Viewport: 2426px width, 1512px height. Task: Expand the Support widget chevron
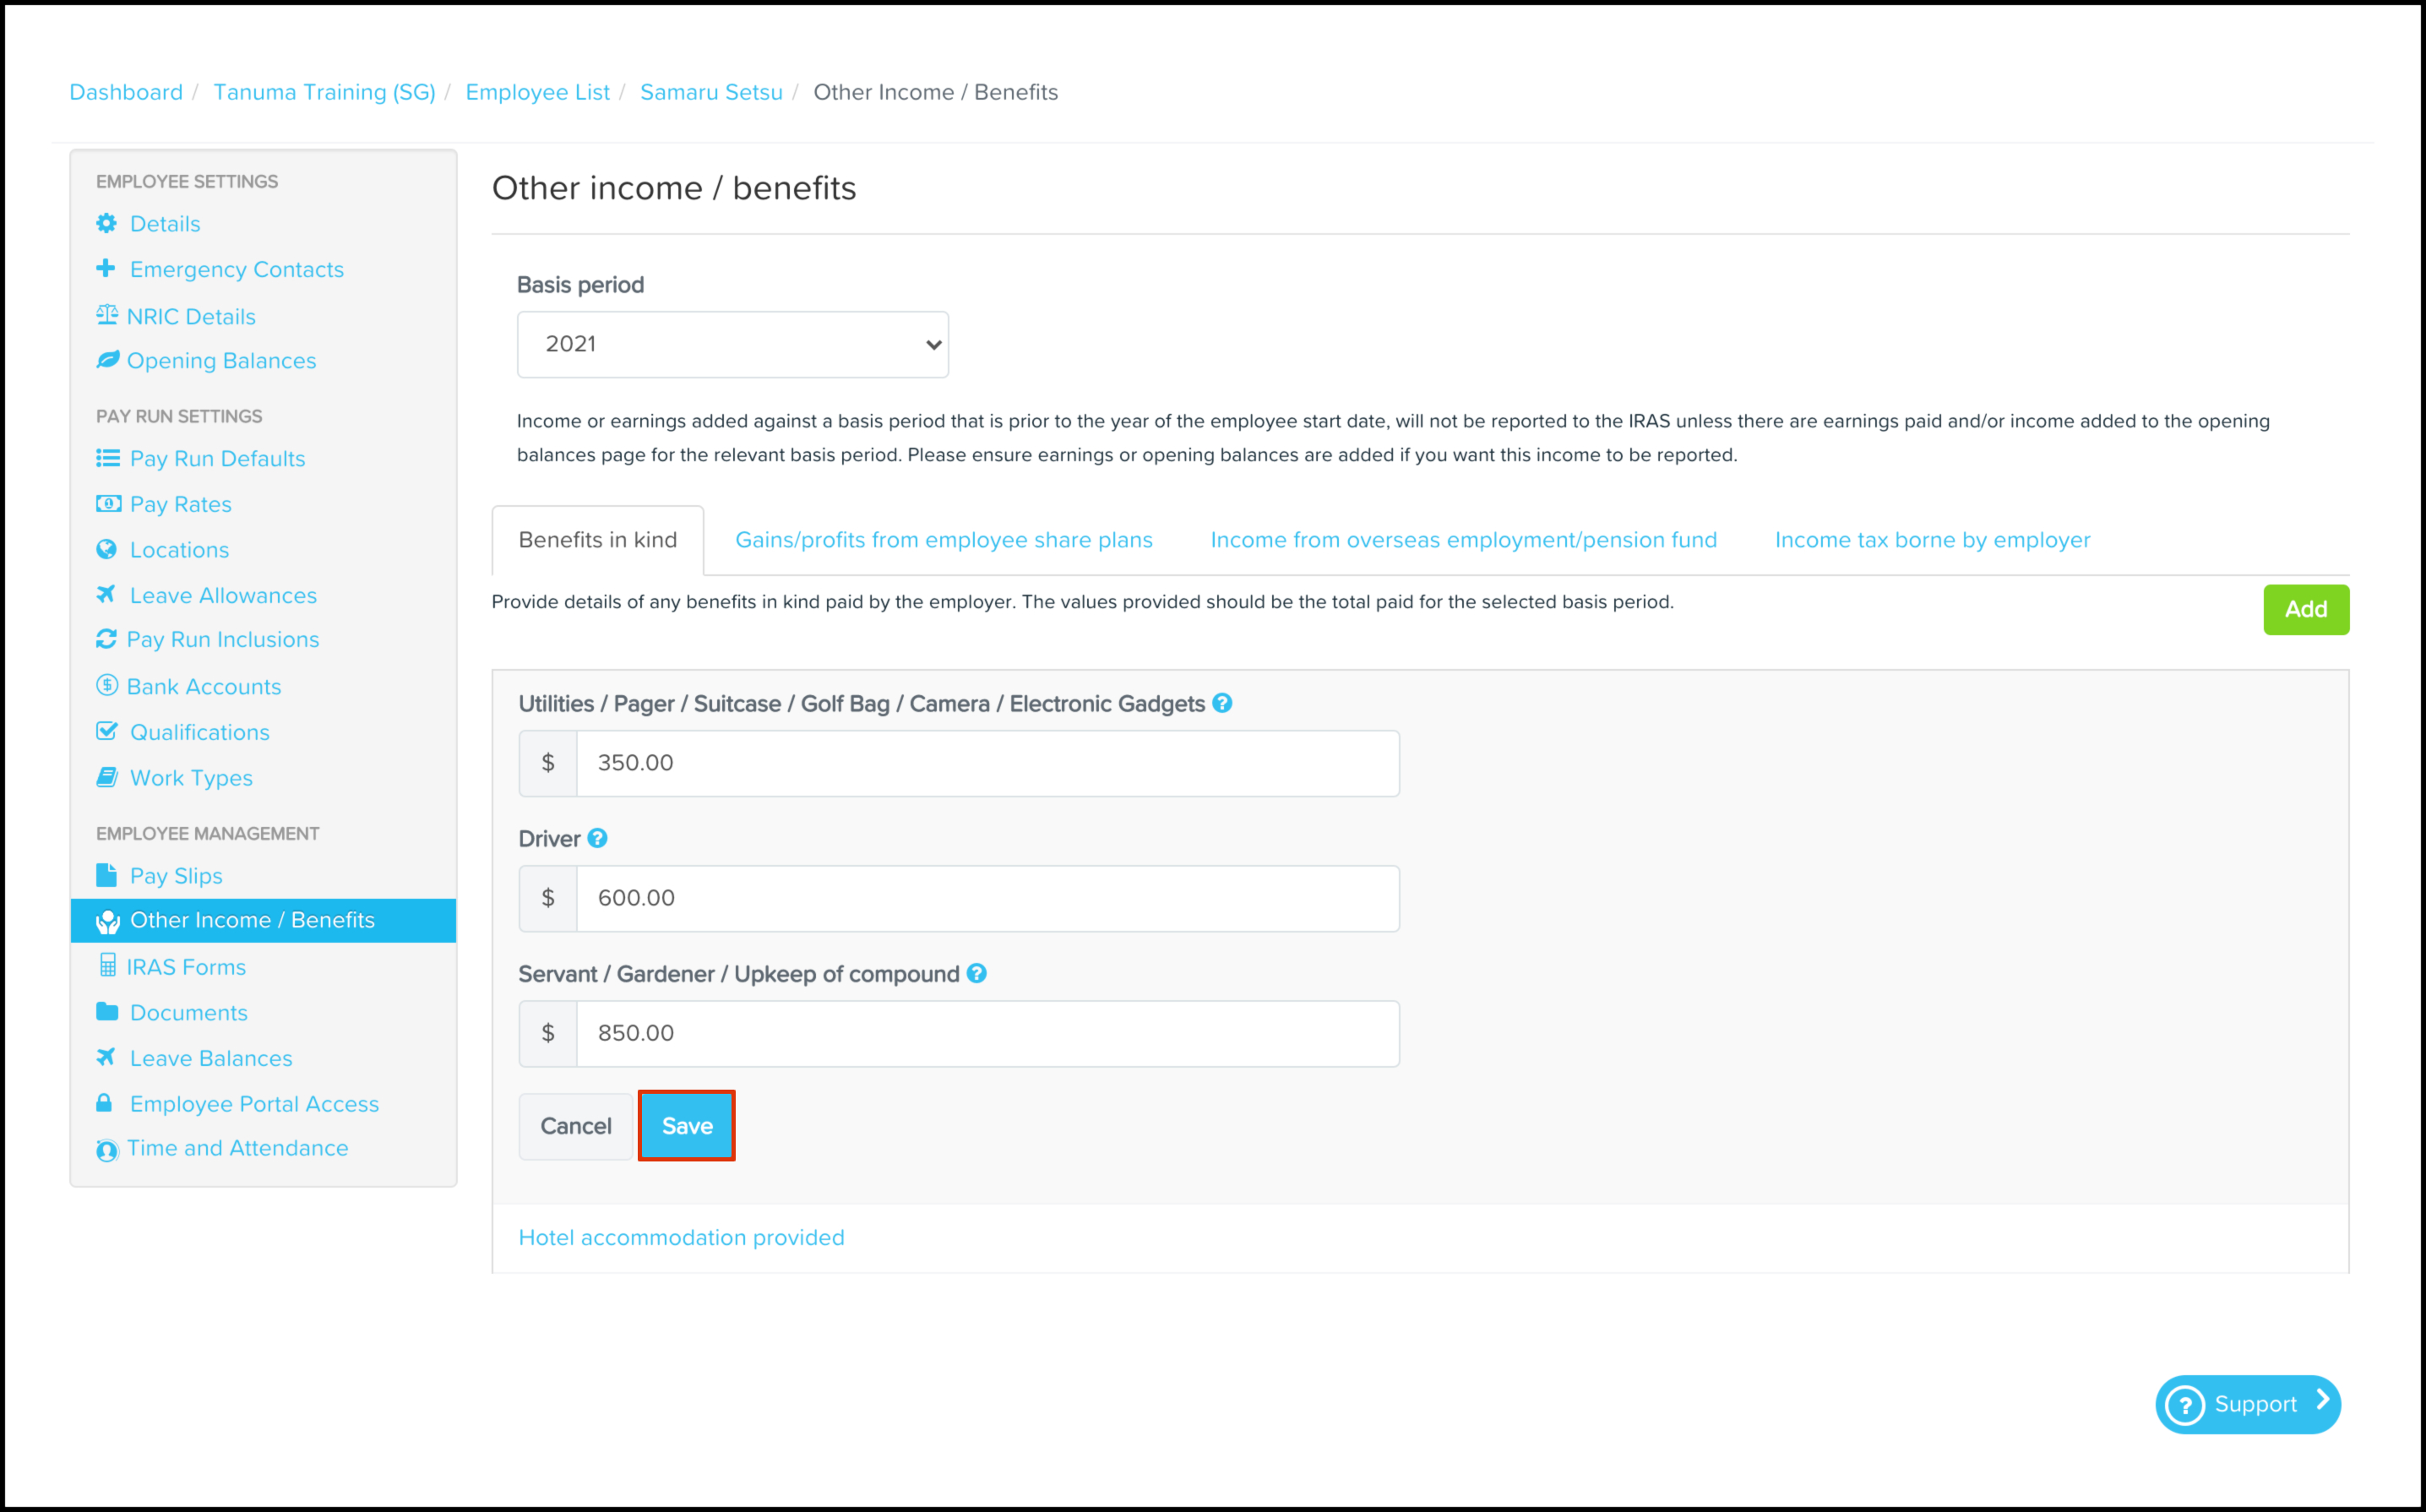tap(2322, 1401)
